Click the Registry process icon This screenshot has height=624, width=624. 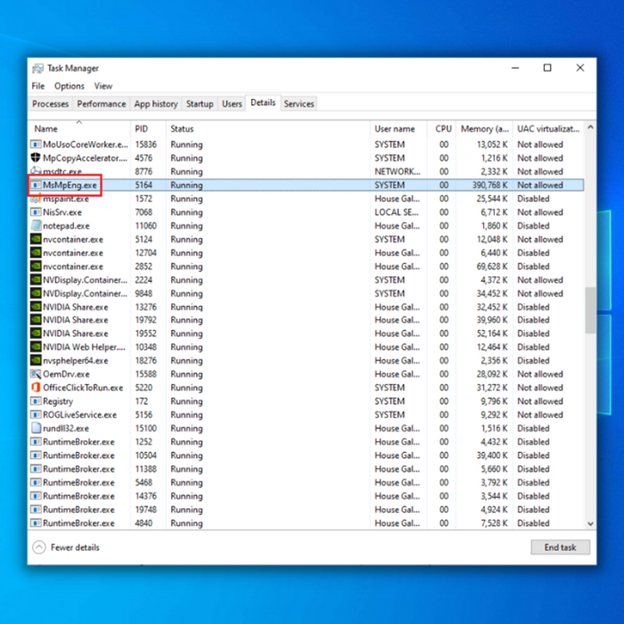[36, 401]
